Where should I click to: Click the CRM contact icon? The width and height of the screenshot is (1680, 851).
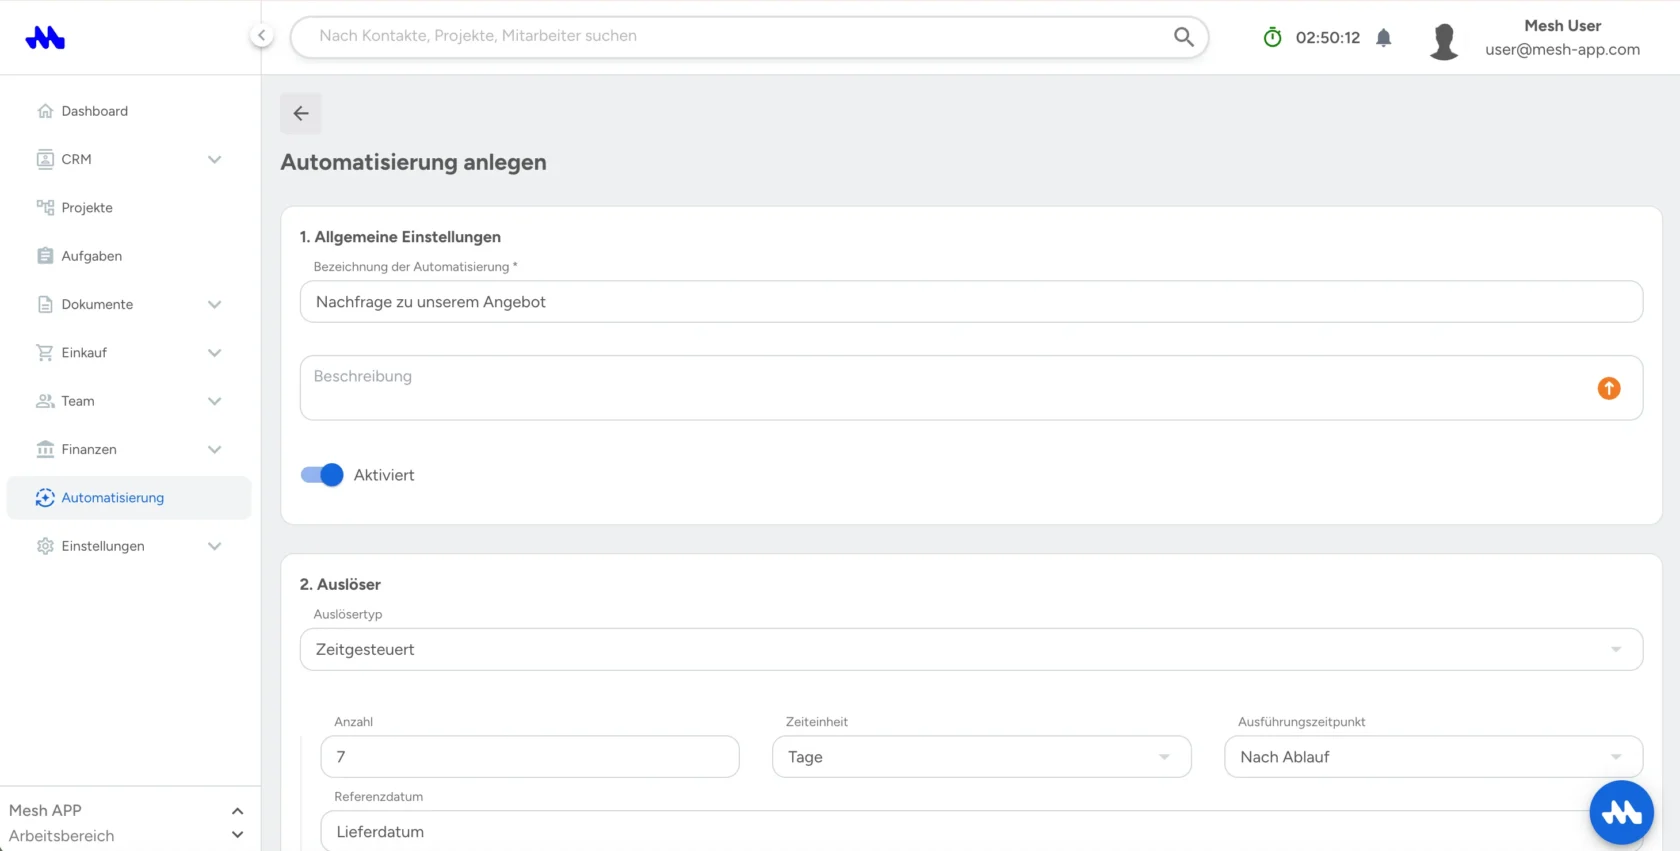pos(45,159)
